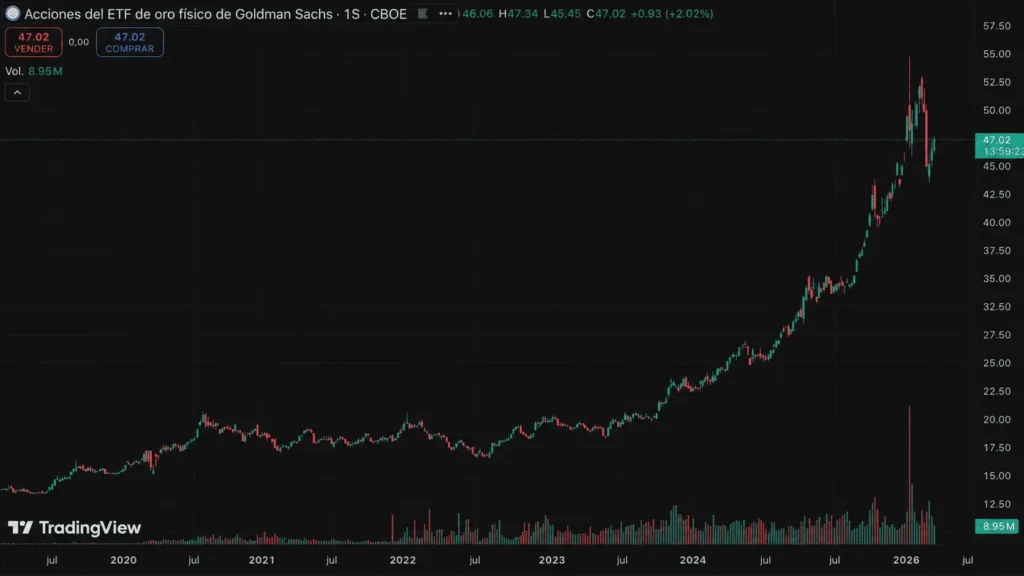Click the green 8.95M volume label on axis
1024x576 pixels.
[x=997, y=526]
